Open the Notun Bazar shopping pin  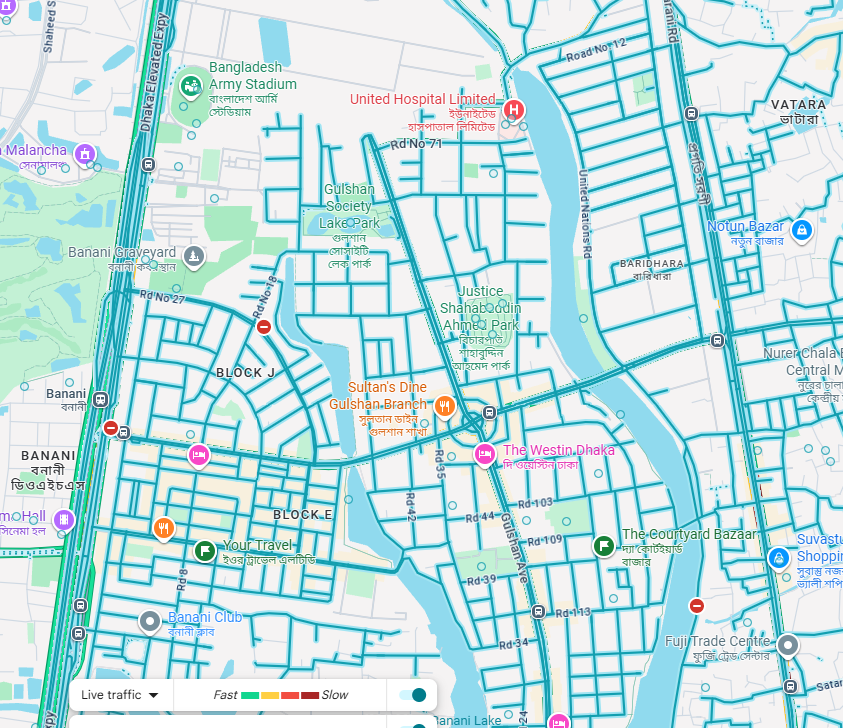coord(802,231)
